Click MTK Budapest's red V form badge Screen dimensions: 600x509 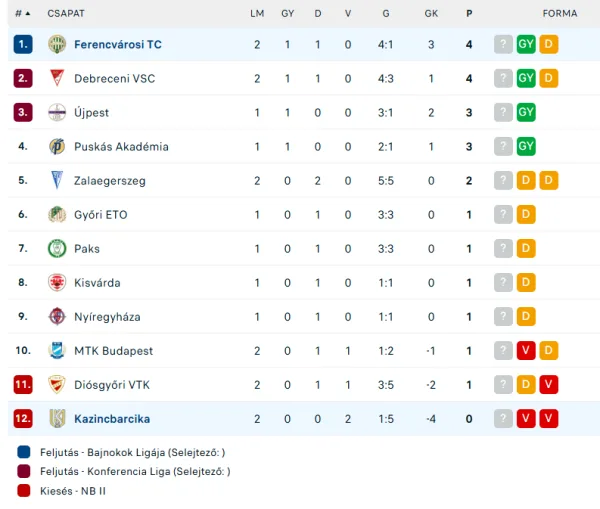[x=526, y=350]
